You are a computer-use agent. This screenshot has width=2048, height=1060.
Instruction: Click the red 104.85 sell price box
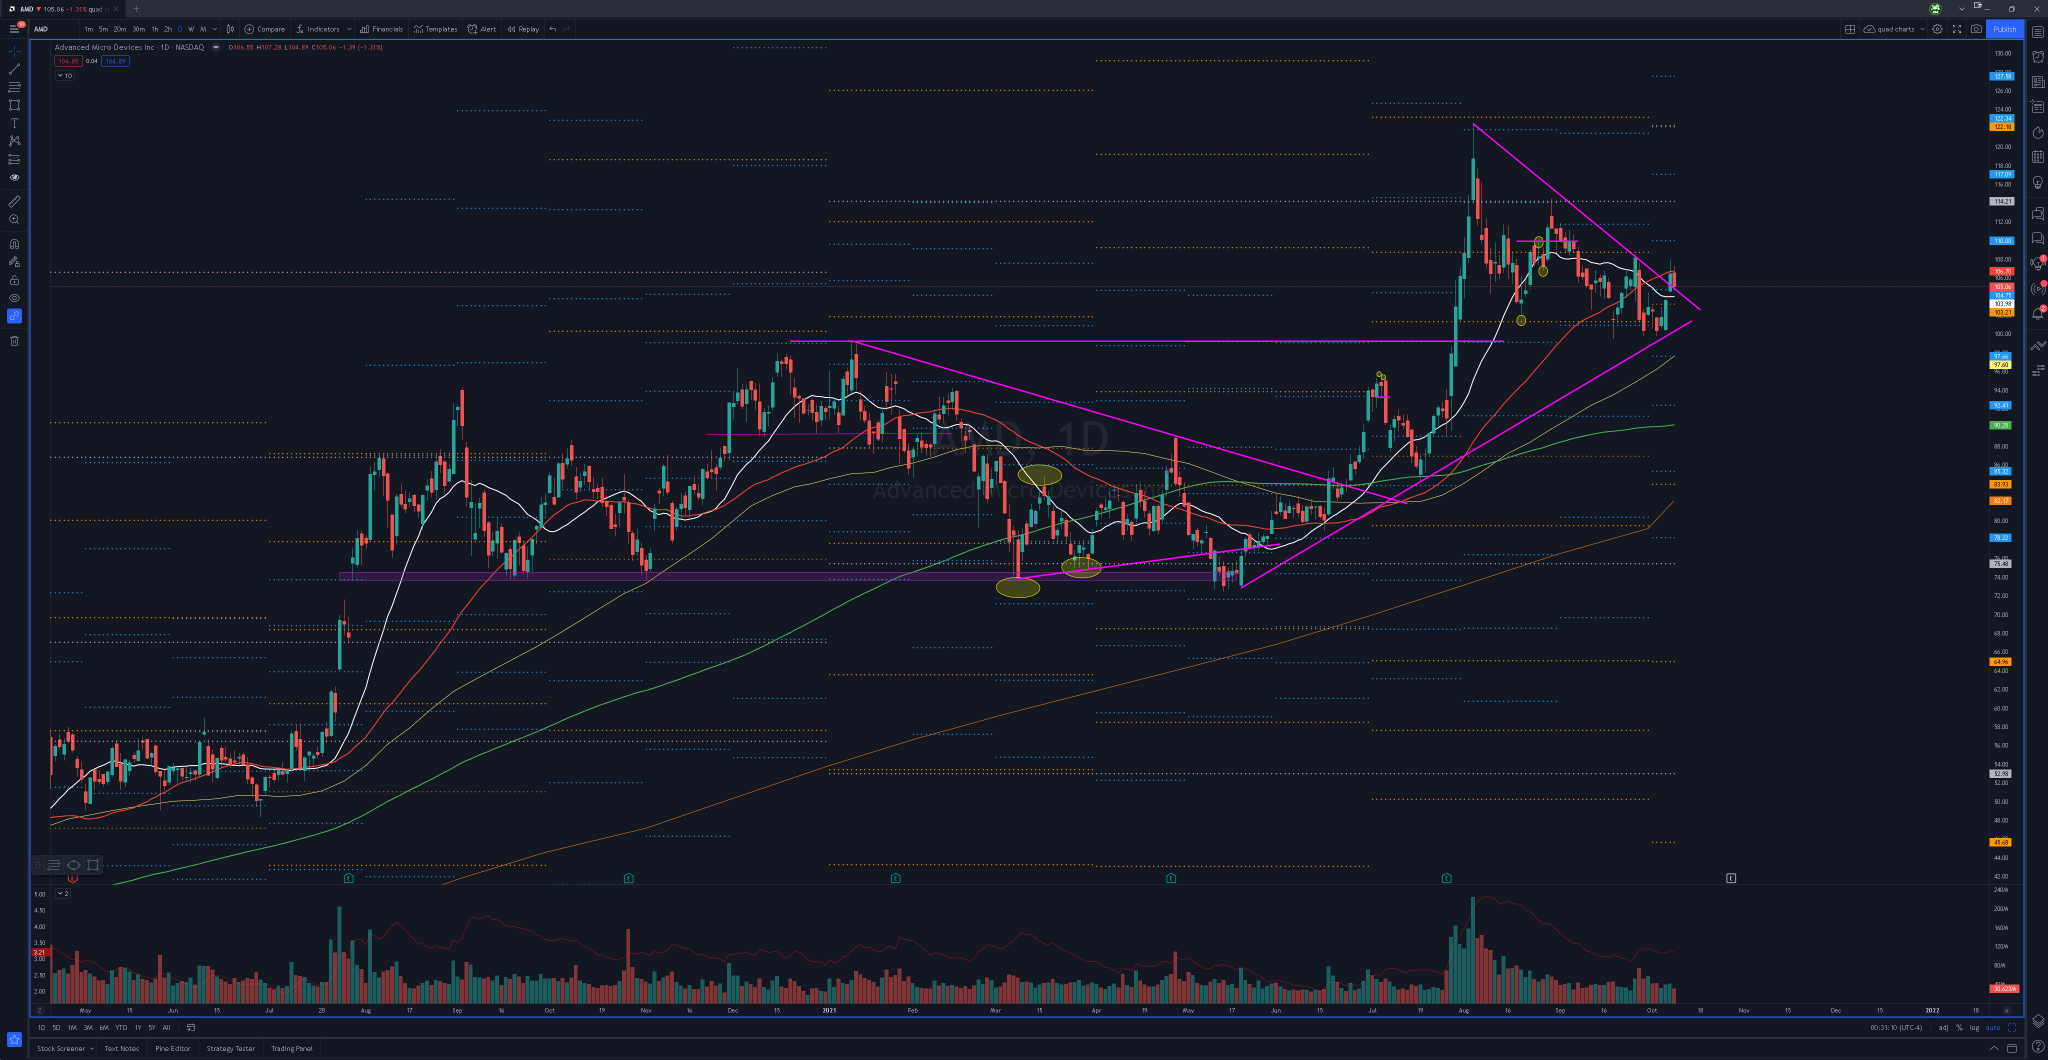(67, 61)
